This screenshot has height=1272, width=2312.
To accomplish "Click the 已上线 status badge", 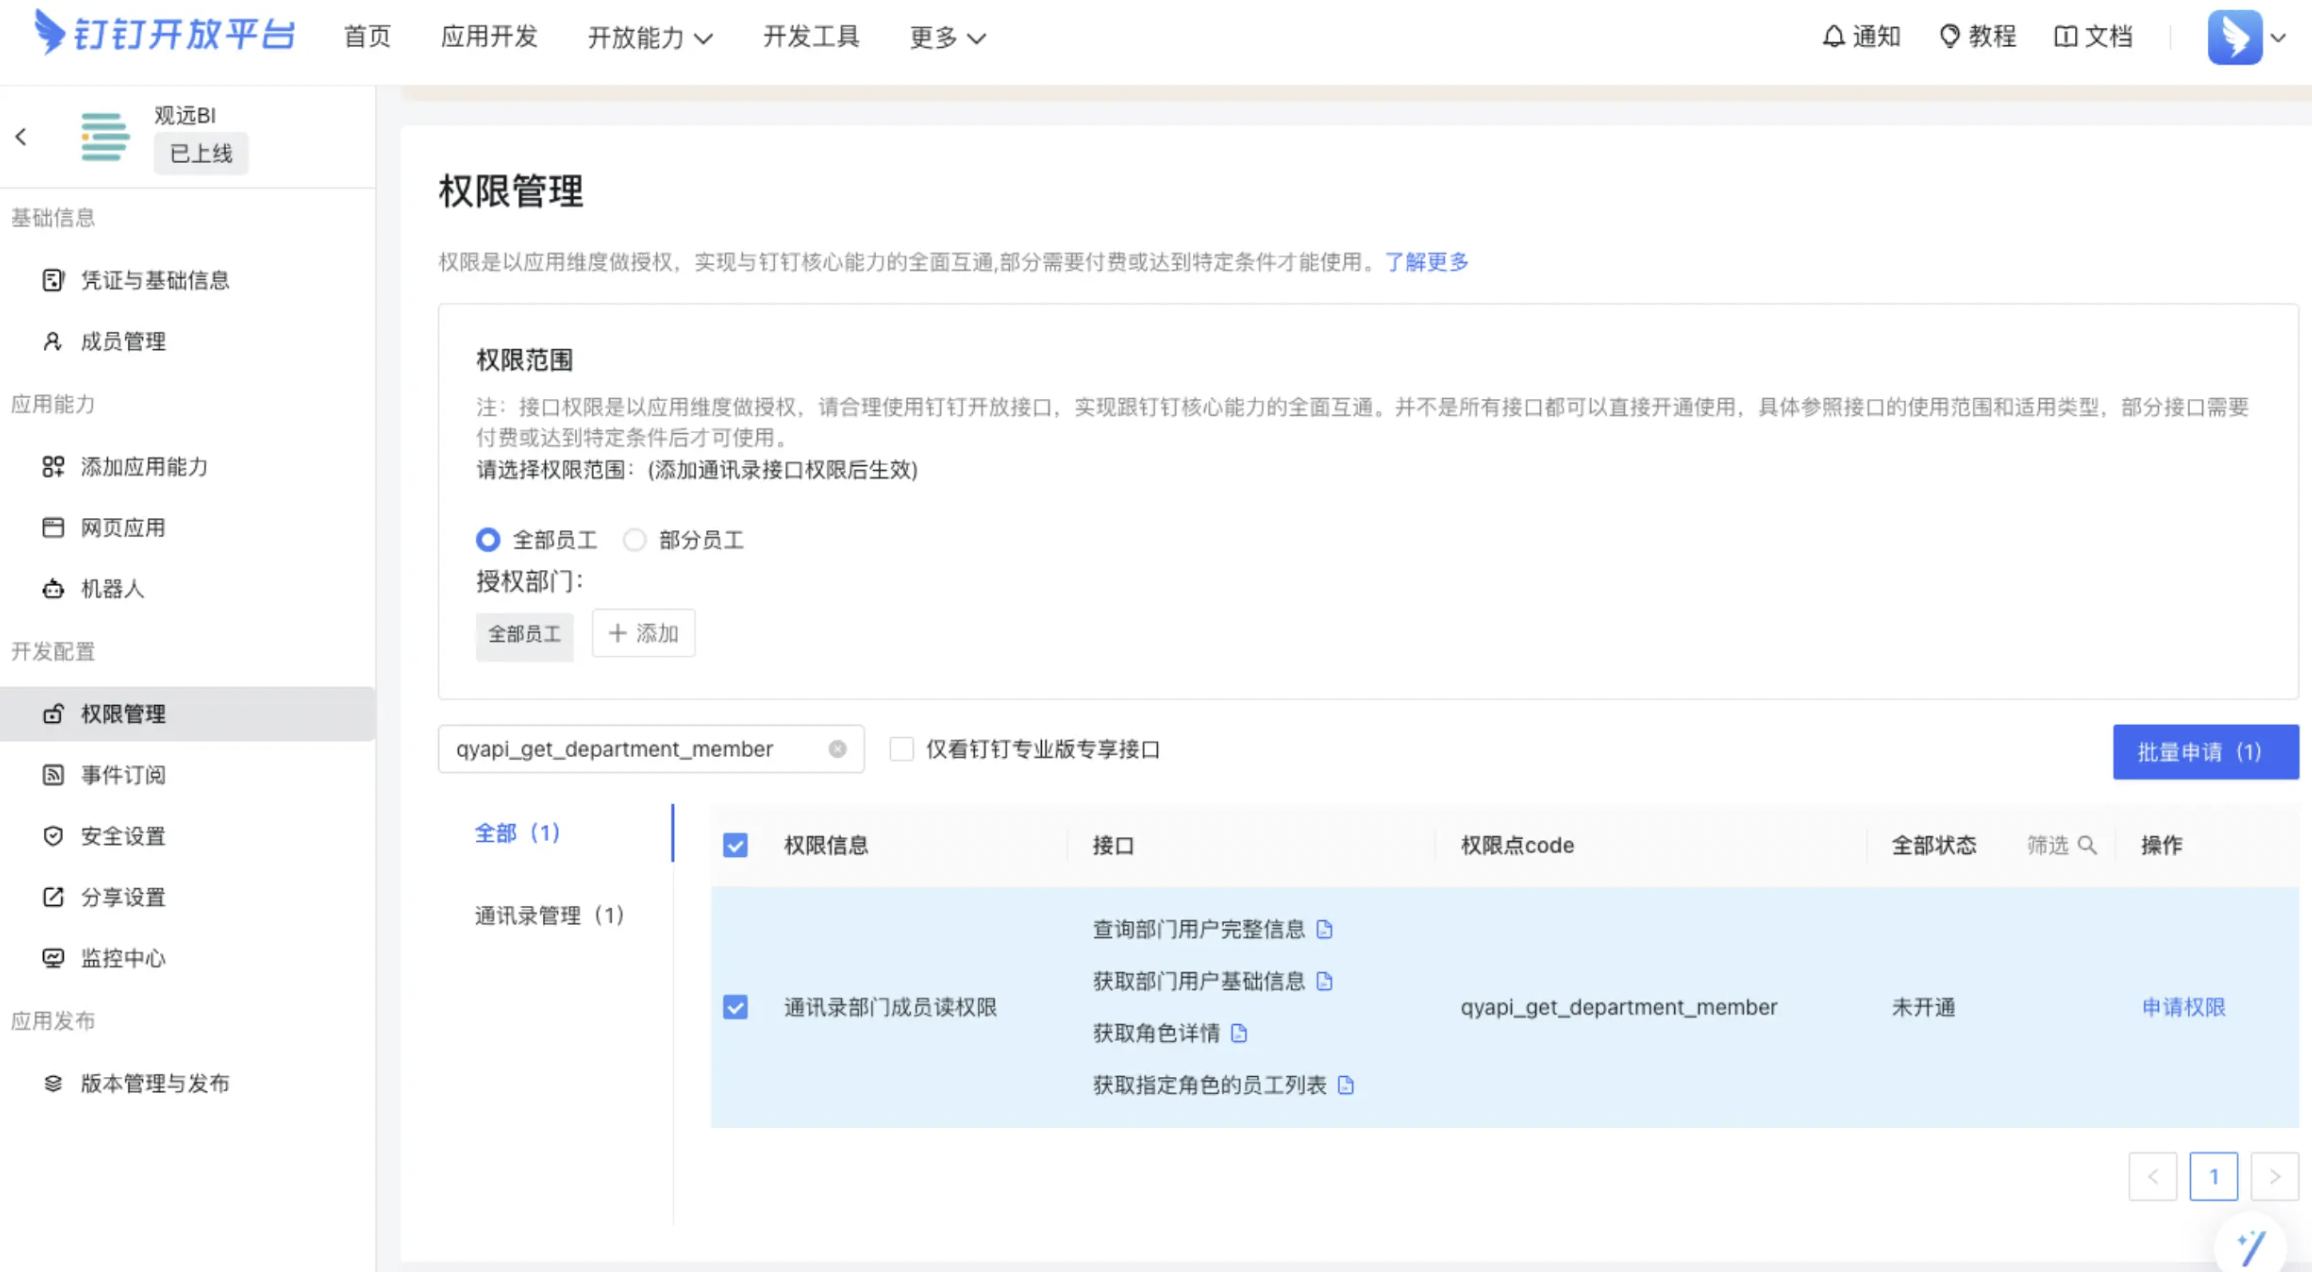I will (x=200, y=153).
